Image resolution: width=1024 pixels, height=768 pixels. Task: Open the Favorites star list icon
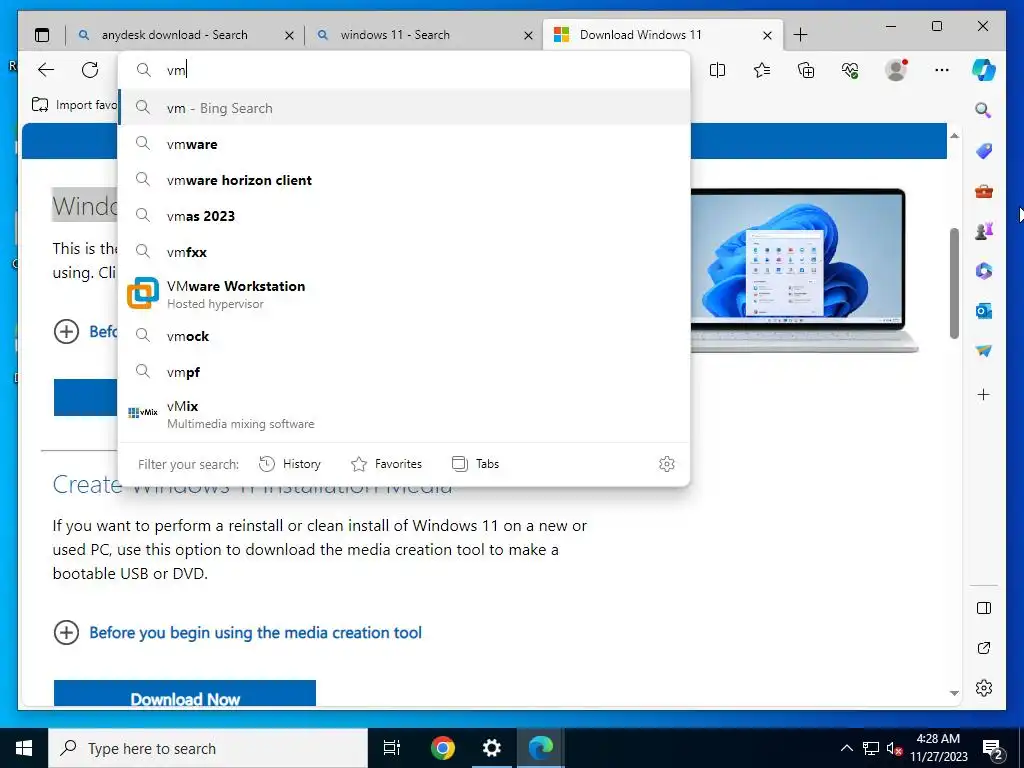point(761,70)
